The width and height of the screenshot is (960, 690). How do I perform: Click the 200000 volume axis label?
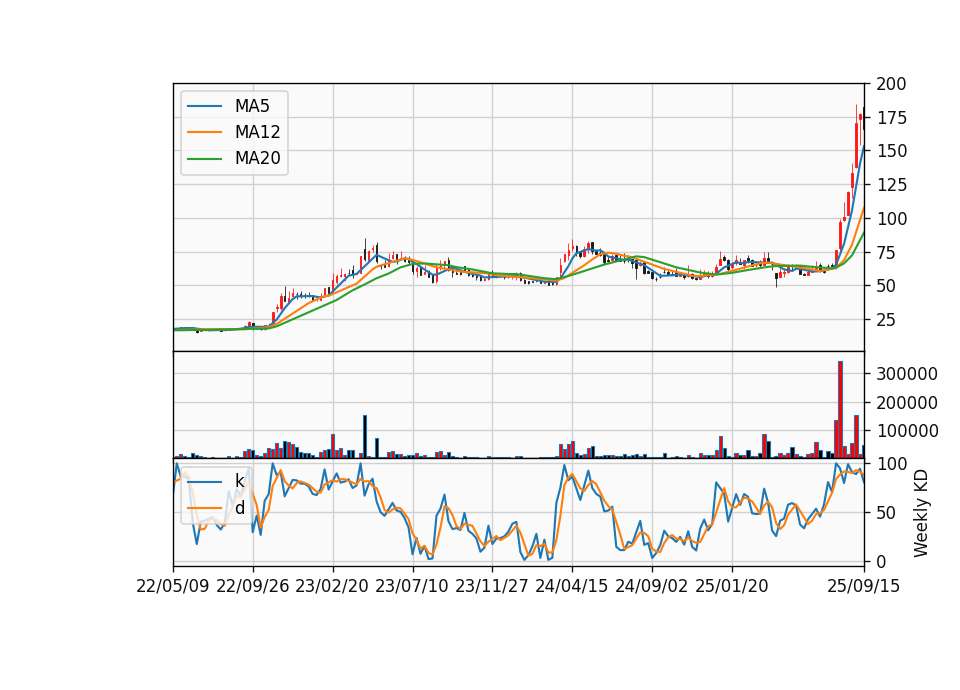pyautogui.click(x=907, y=403)
